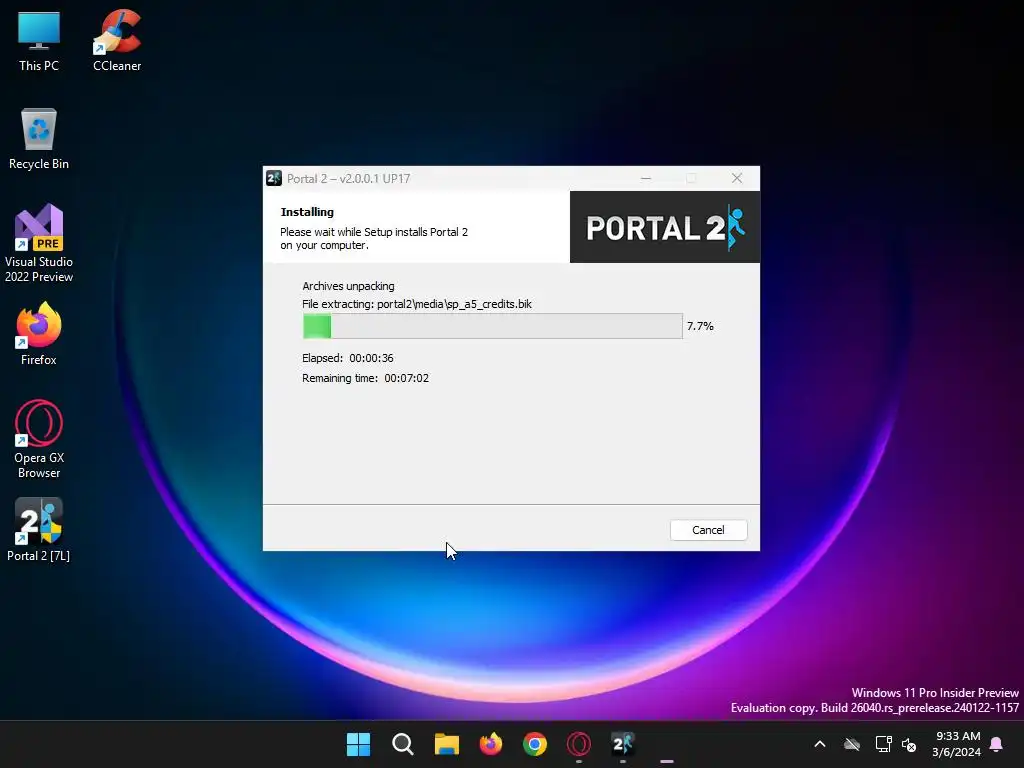The height and width of the screenshot is (768, 1024).
Task: Close the Portal 2 setup window
Action: pyautogui.click(x=737, y=178)
